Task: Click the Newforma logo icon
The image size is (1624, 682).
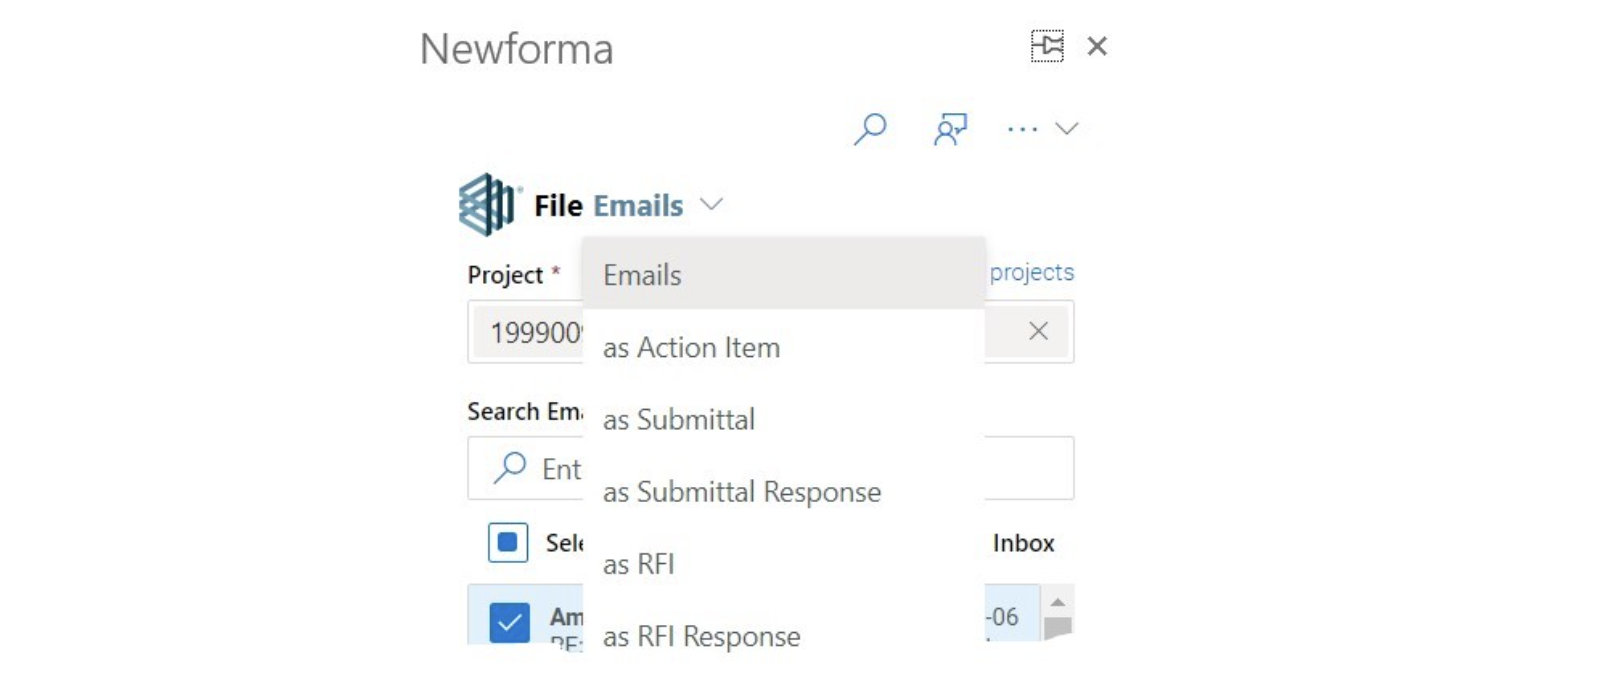Action: (488, 205)
